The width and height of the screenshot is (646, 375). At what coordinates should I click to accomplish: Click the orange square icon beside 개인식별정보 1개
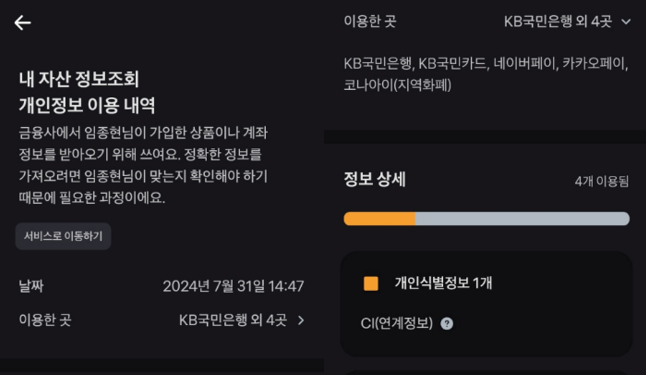click(371, 284)
